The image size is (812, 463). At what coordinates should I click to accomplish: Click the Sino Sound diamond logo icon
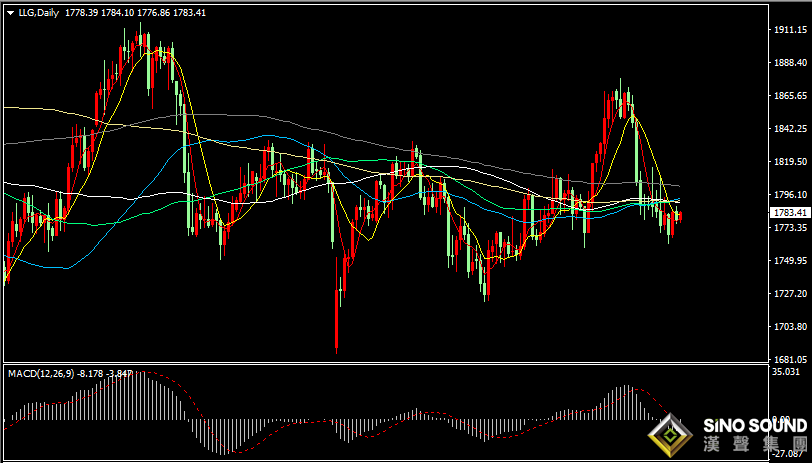pos(670,436)
